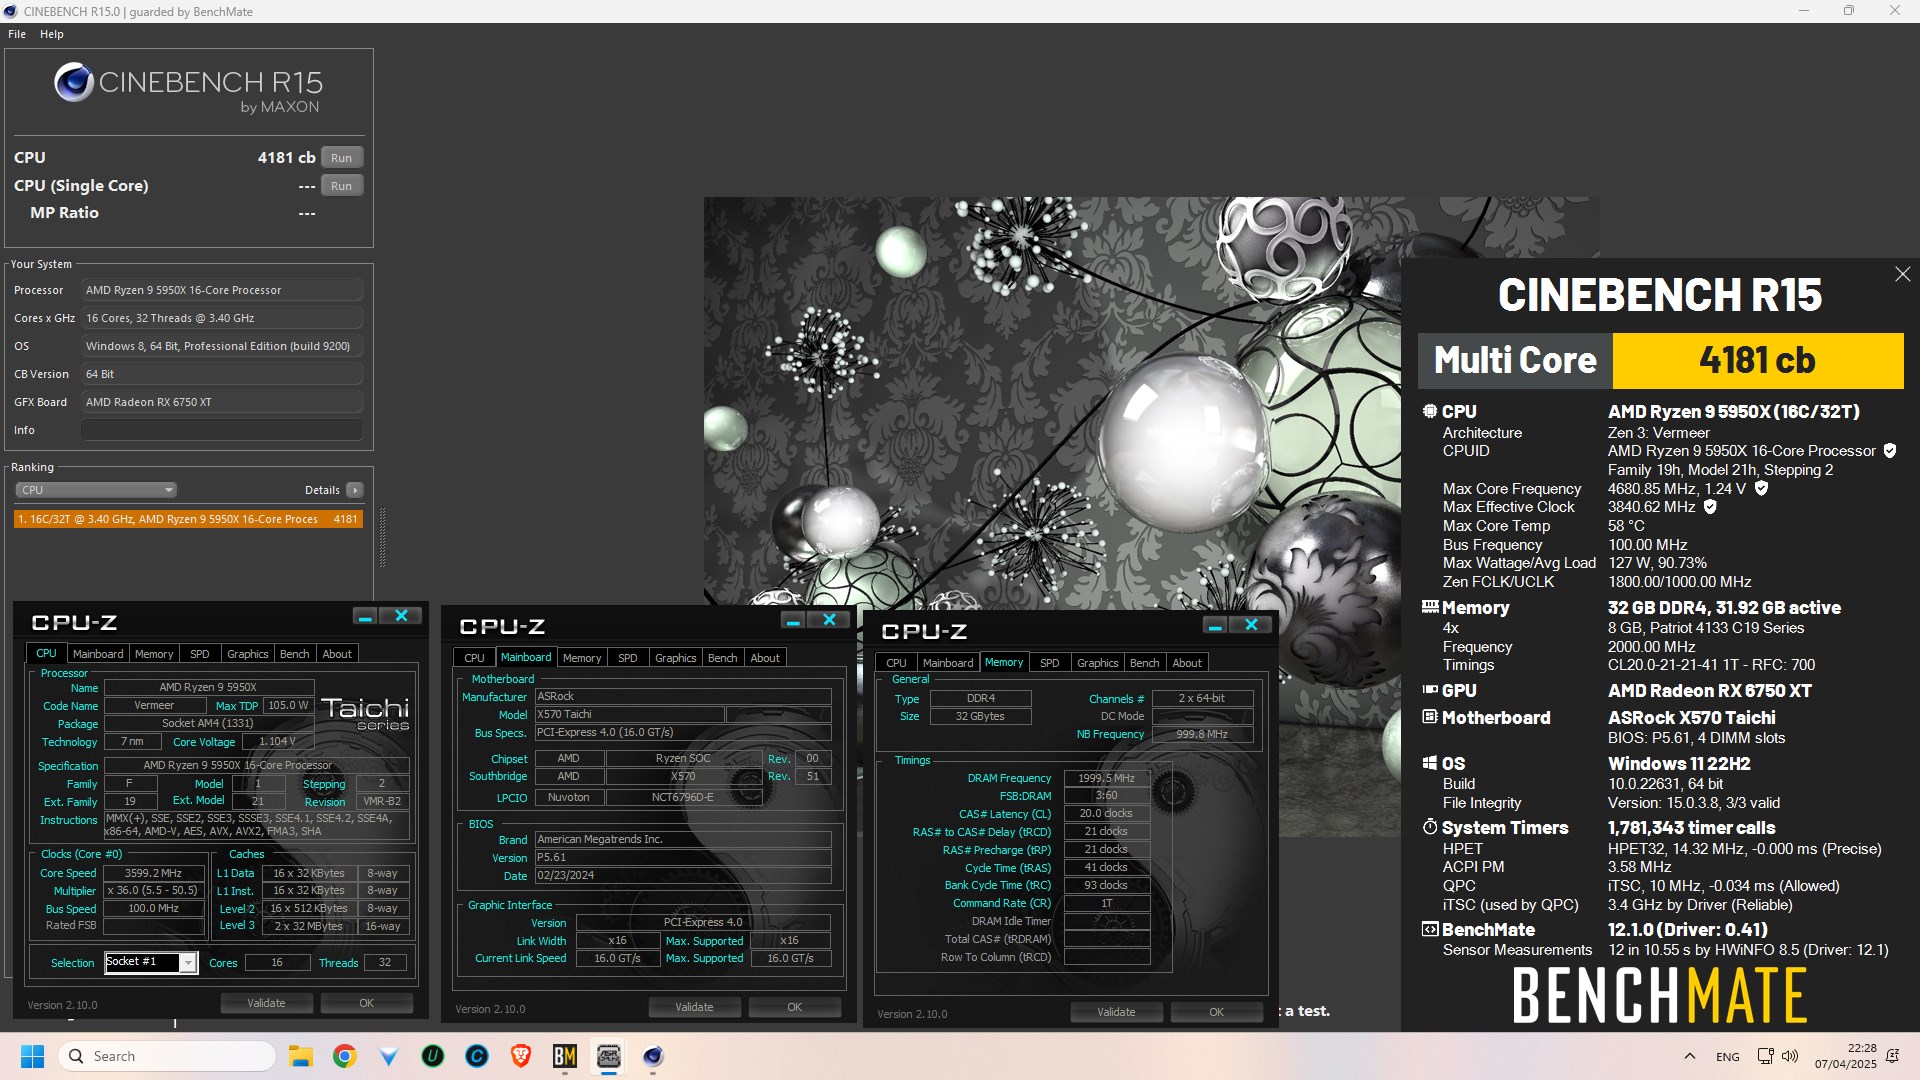Viewport: 1920px width, 1080px height.
Task: Open the CPU-Z taskbar icon
Action: coord(609,1056)
